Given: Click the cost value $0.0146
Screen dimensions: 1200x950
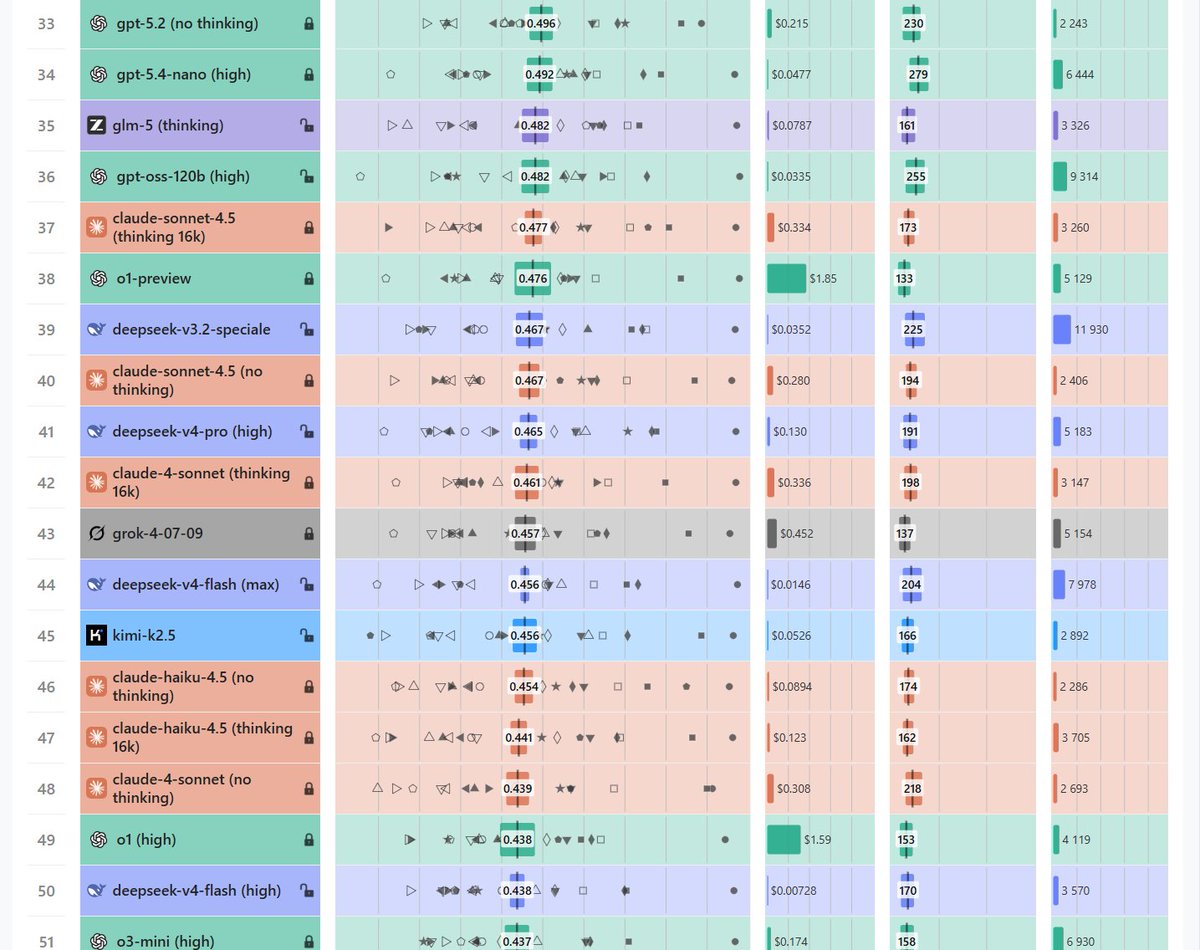Looking at the screenshot, I should tap(791, 584).
